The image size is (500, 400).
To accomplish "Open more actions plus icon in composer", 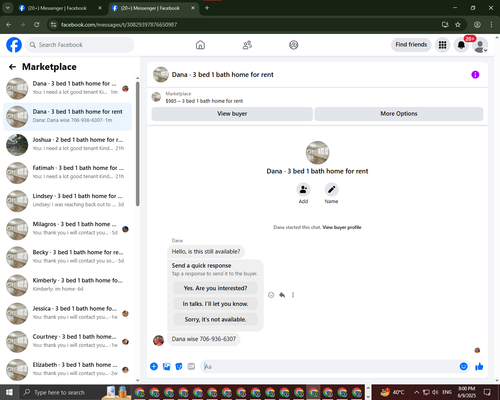I will (154, 367).
